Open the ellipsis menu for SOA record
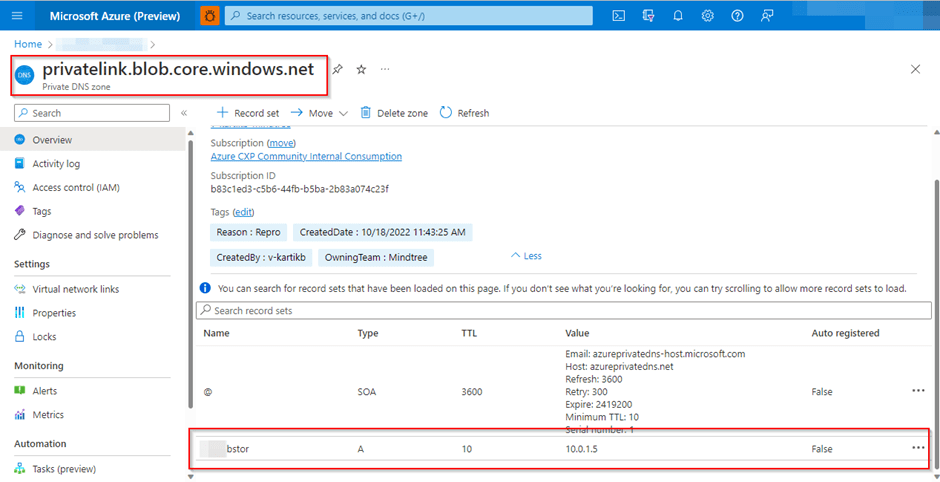 click(x=918, y=390)
